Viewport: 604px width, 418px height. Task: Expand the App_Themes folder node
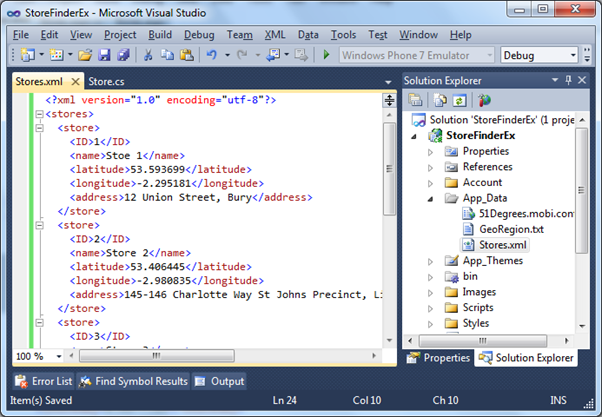coord(430,262)
